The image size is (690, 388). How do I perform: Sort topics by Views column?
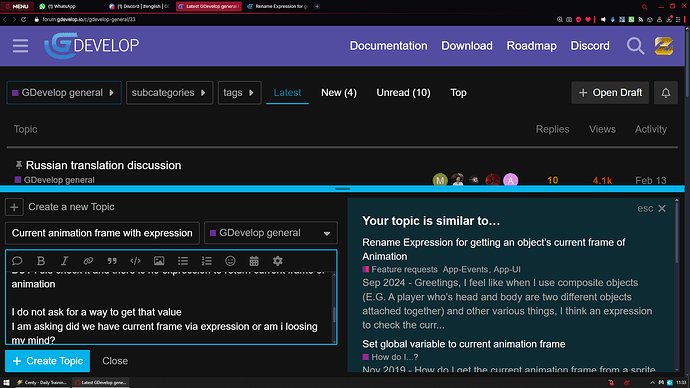click(602, 129)
